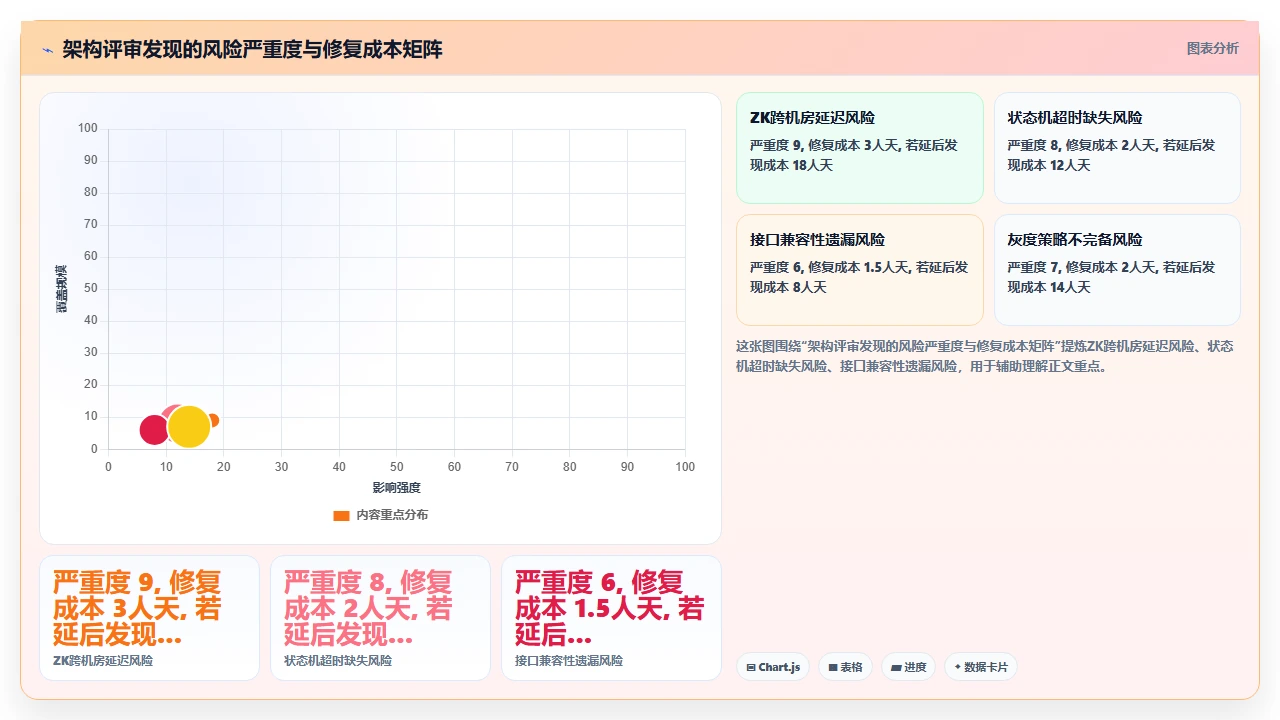Select the crimson red bubble in chart

point(154,429)
